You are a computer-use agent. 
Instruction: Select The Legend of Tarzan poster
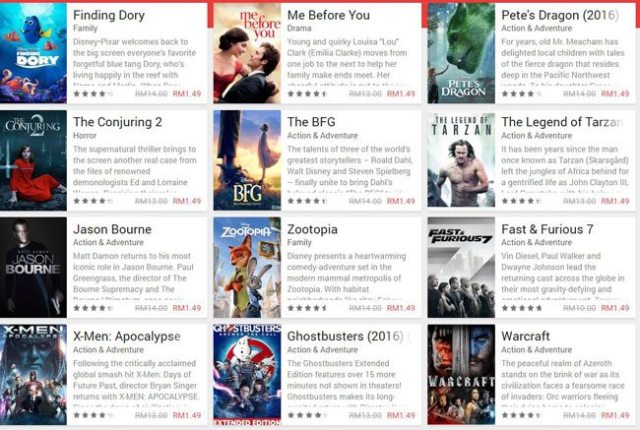coord(461,160)
